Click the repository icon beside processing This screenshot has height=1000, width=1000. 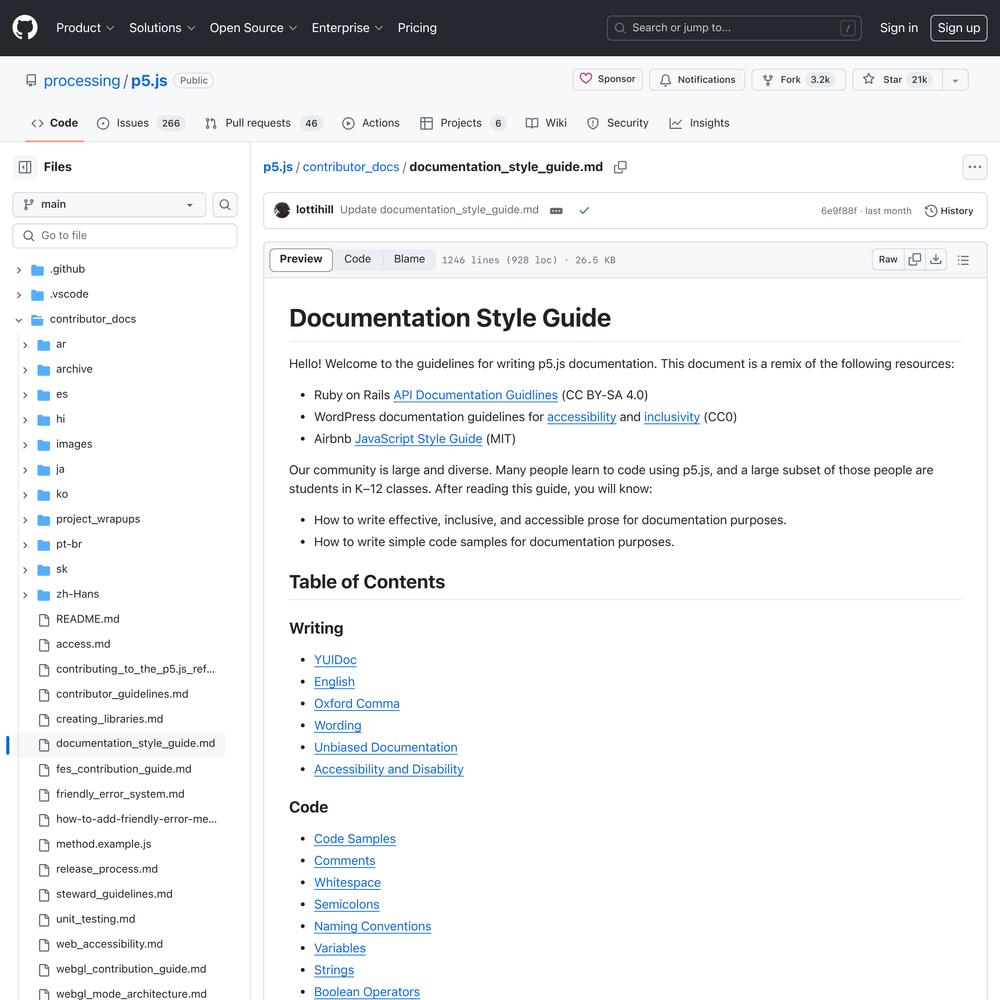point(31,80)
